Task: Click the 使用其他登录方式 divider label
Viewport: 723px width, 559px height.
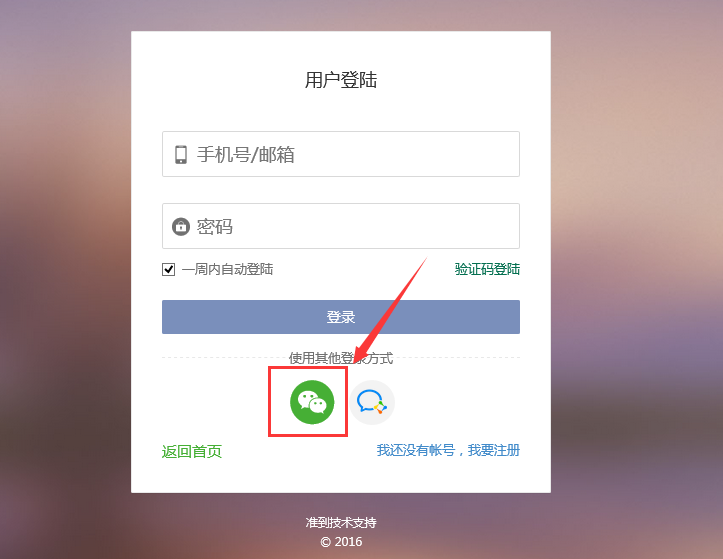Action: 341,358
